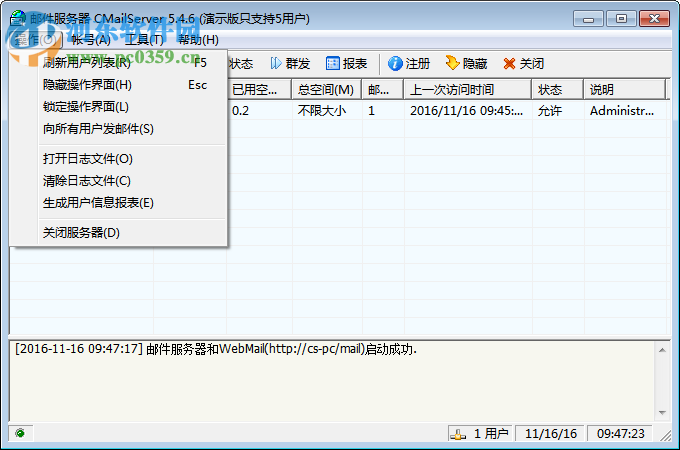Click the 说明 column header

(x=624, y=90)
